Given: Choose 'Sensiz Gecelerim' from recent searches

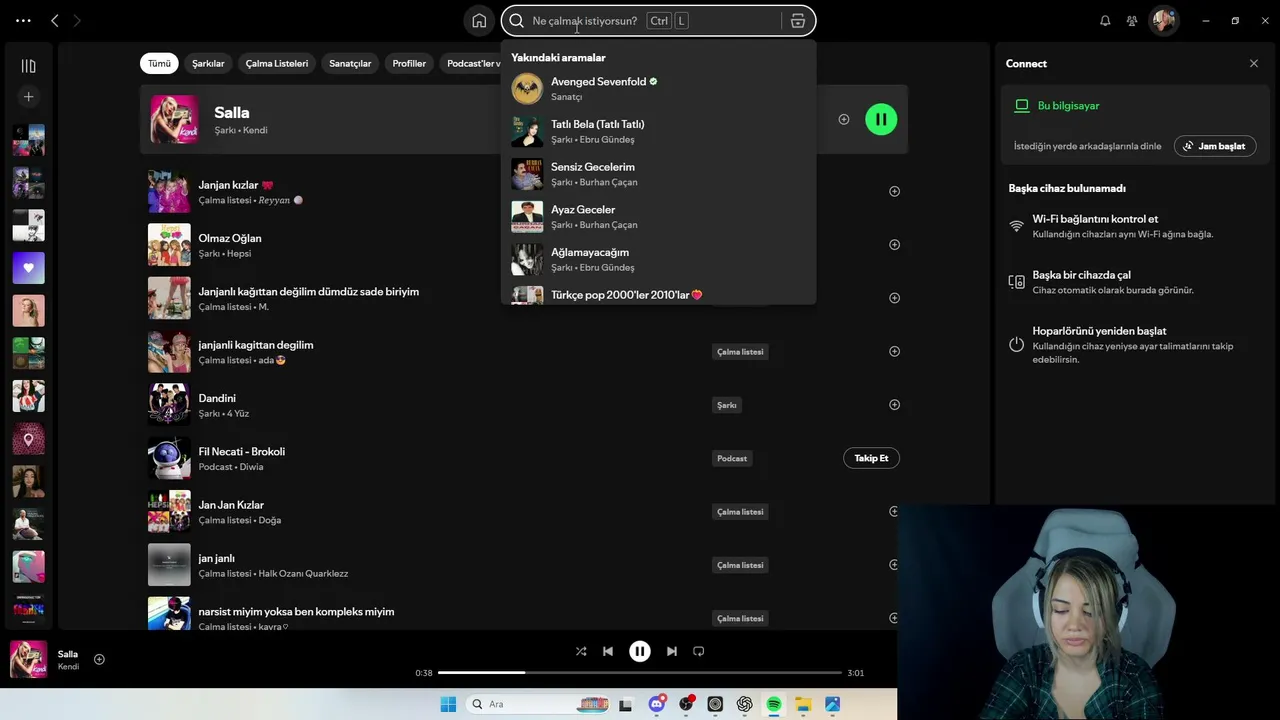Looking at the screenshot, I should click(658, 174).
